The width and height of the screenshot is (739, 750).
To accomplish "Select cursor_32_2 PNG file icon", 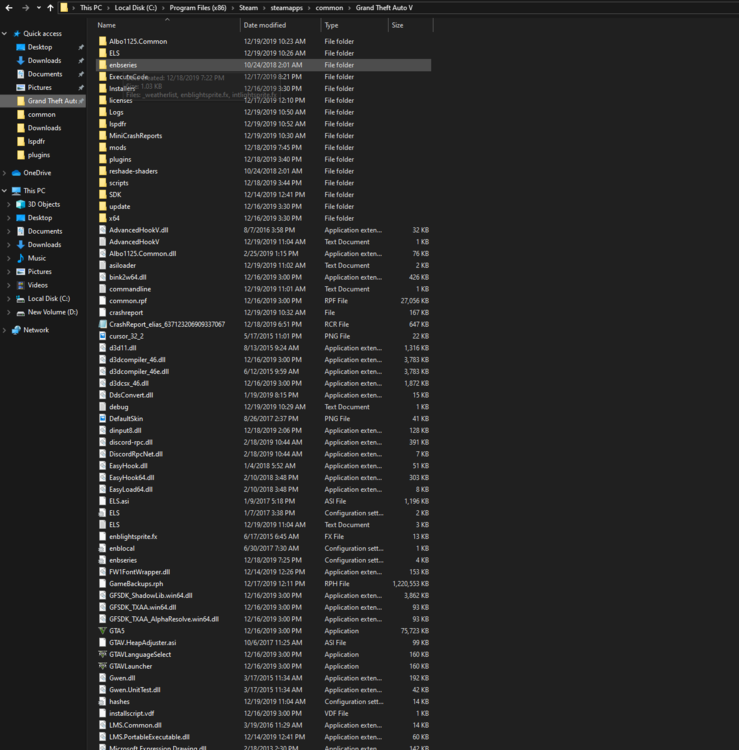I will [x=102, y=336].
